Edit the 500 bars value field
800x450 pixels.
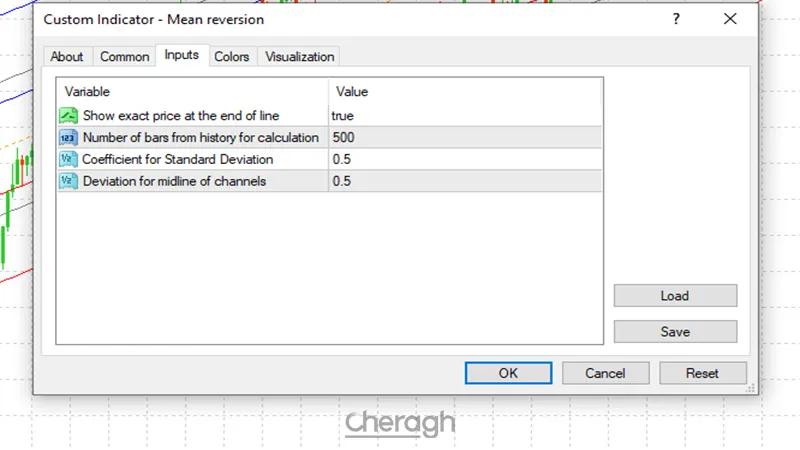(x=465, y=138)
